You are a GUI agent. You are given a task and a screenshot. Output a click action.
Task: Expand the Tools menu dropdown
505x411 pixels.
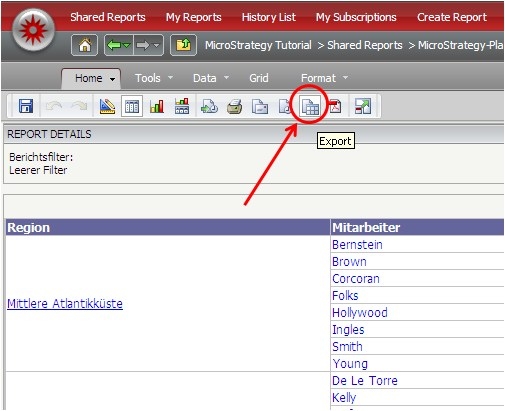(x=170, y=77)
